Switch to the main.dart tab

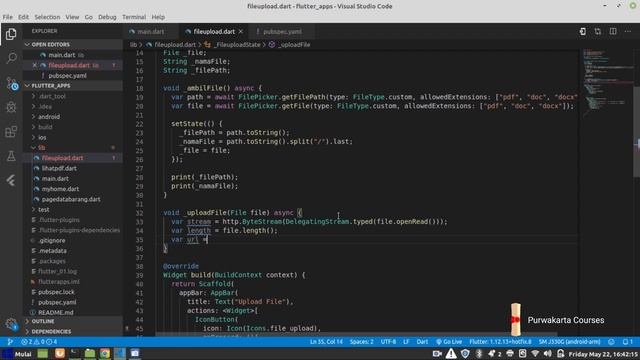tap(150, 31)
